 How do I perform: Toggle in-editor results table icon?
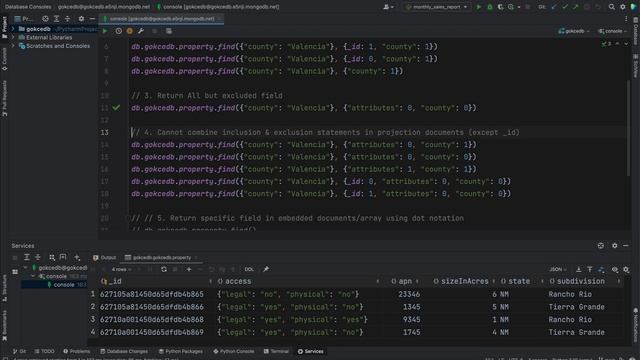(x=169, y=31)
